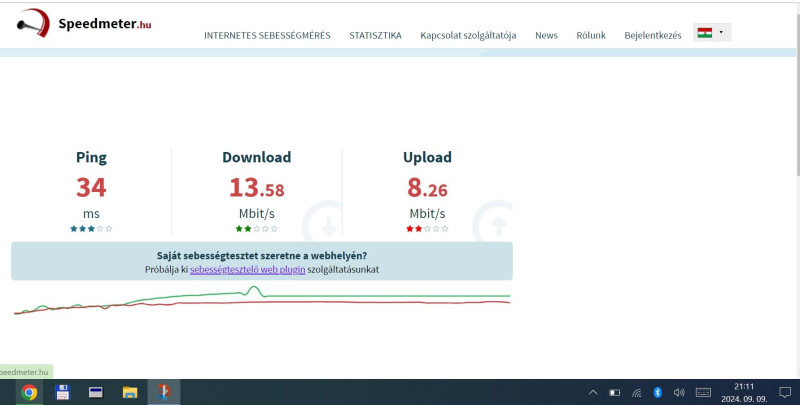Click the green Download star rating

[257, 229]
